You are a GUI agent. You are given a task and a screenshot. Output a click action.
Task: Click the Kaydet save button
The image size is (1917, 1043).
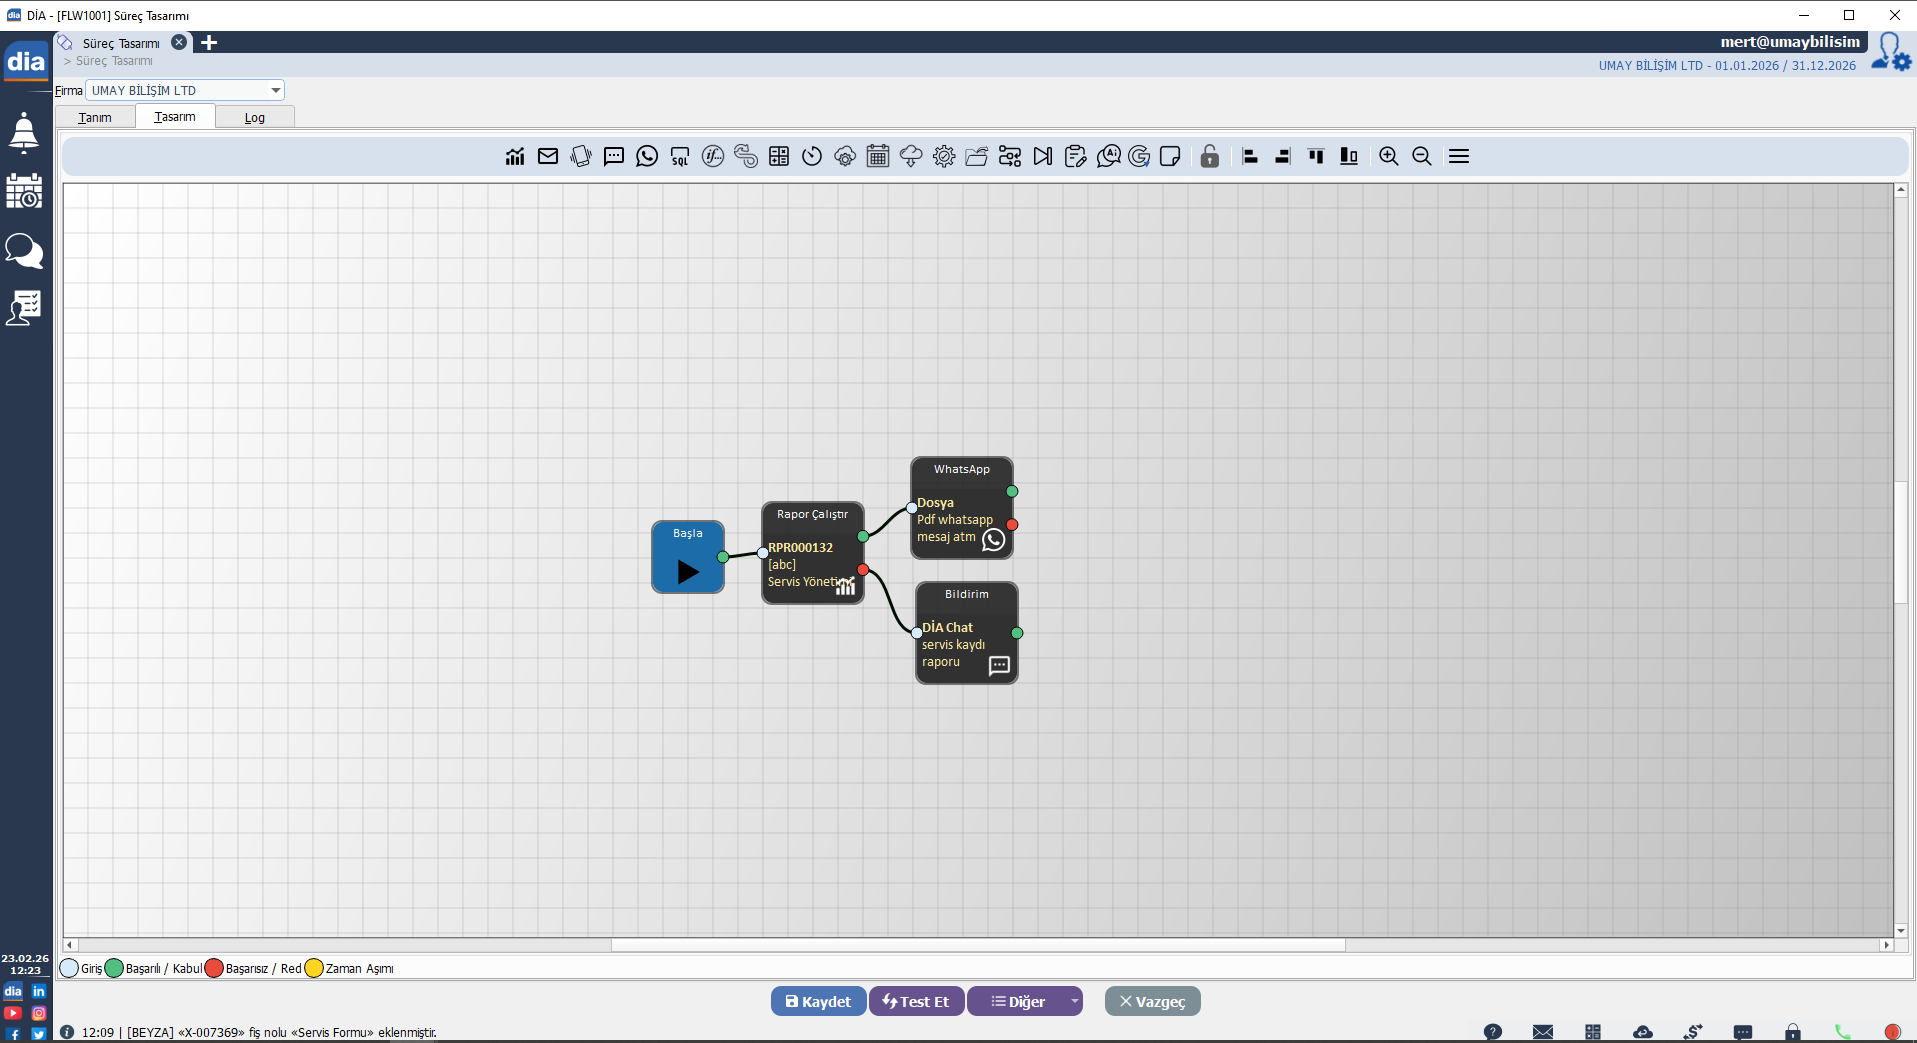click(x=818, y=1001)
